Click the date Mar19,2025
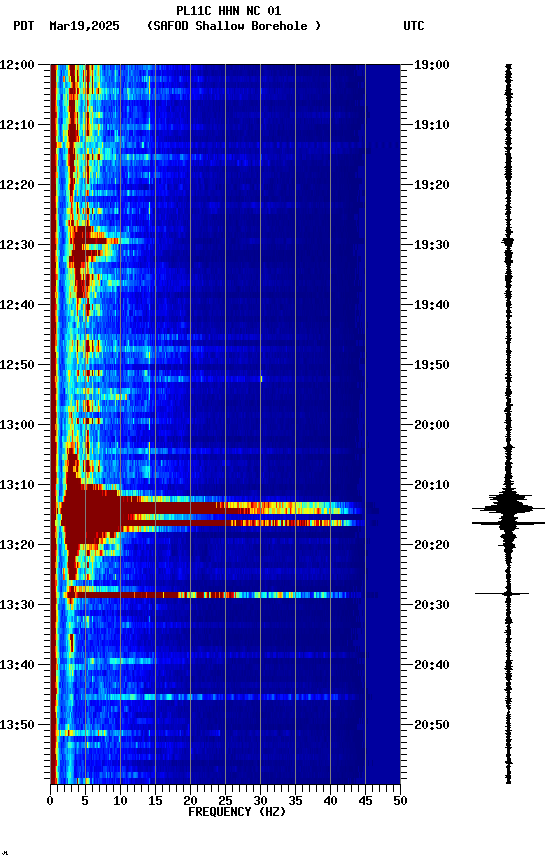 [84, 26]
